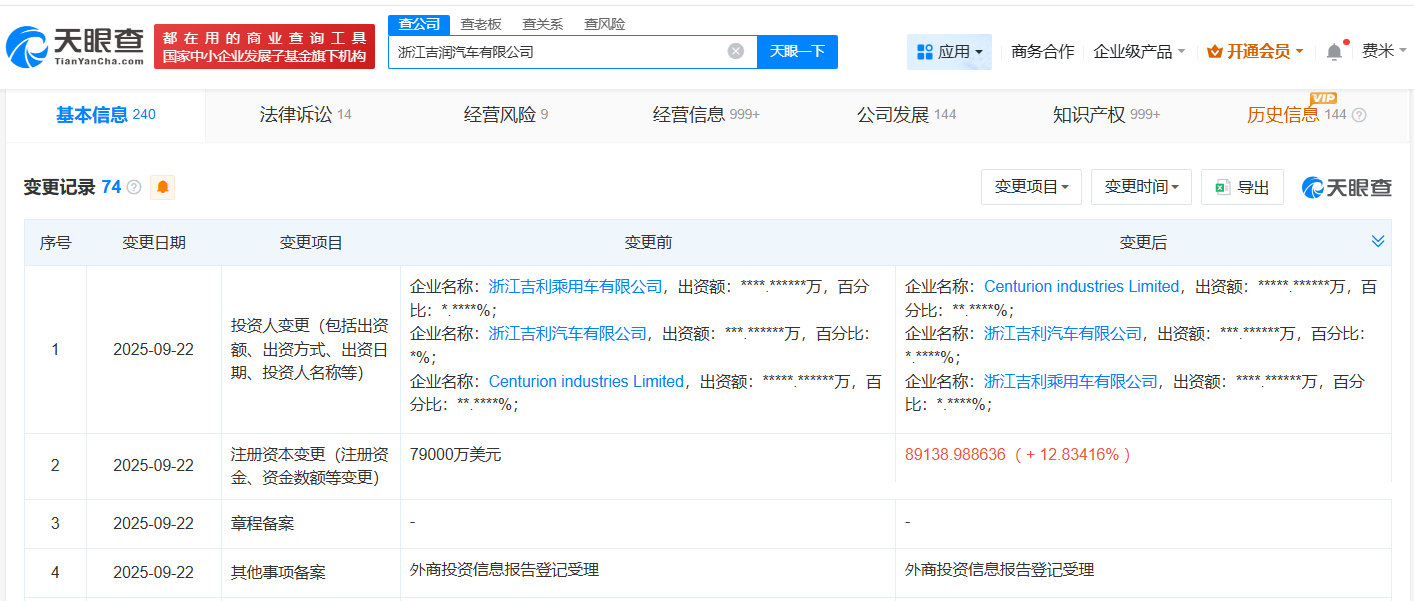This screenshot has height=601, width=1414.
Task: Open notifications with the bell icon
Action: click(1335, 51)
